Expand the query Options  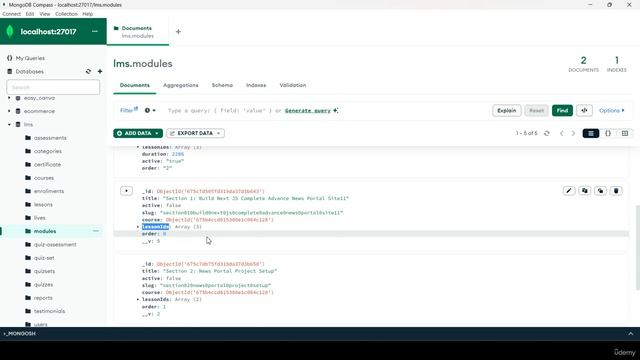(x=611, y=111)
